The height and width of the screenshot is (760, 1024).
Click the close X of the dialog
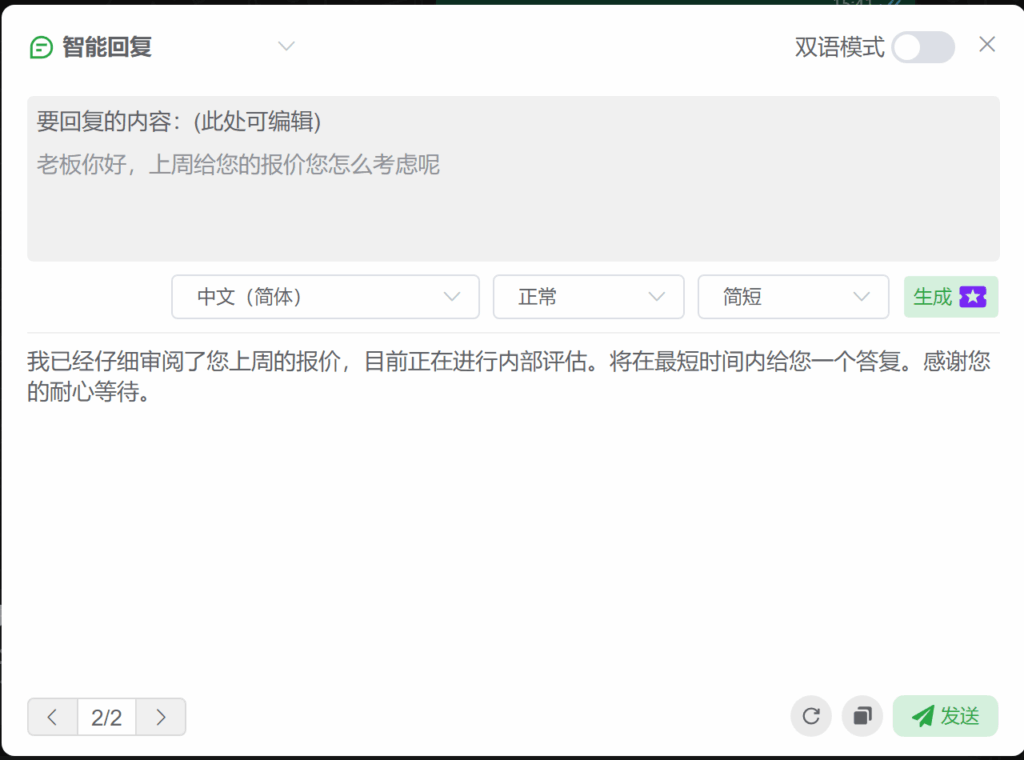coord(987,44)
